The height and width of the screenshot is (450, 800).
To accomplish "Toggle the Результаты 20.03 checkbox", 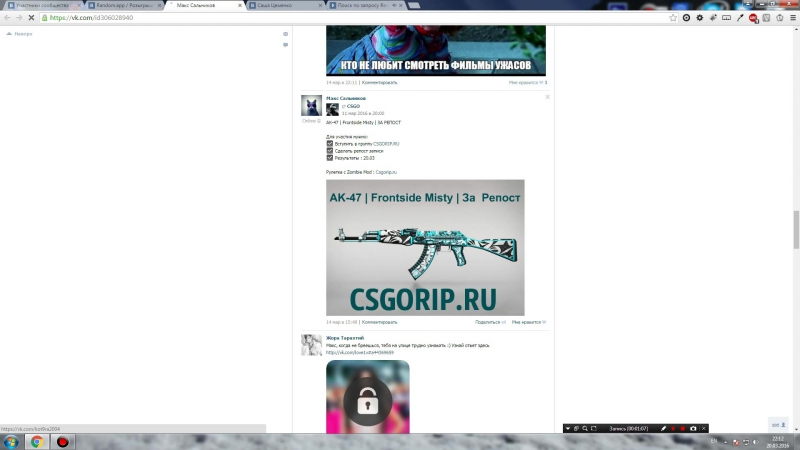I will click(330, 158).
